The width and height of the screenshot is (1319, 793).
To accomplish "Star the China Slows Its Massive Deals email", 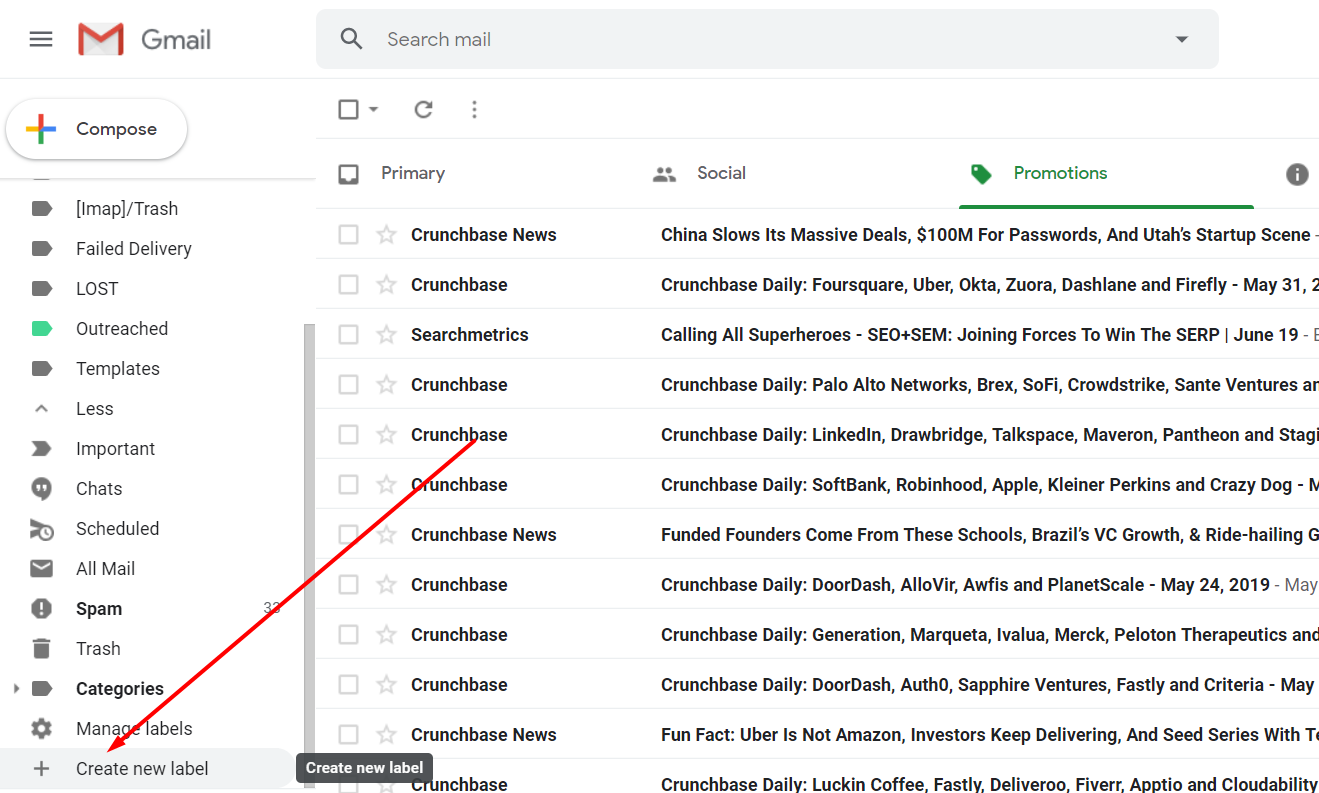I will click(x=386, y=234).
